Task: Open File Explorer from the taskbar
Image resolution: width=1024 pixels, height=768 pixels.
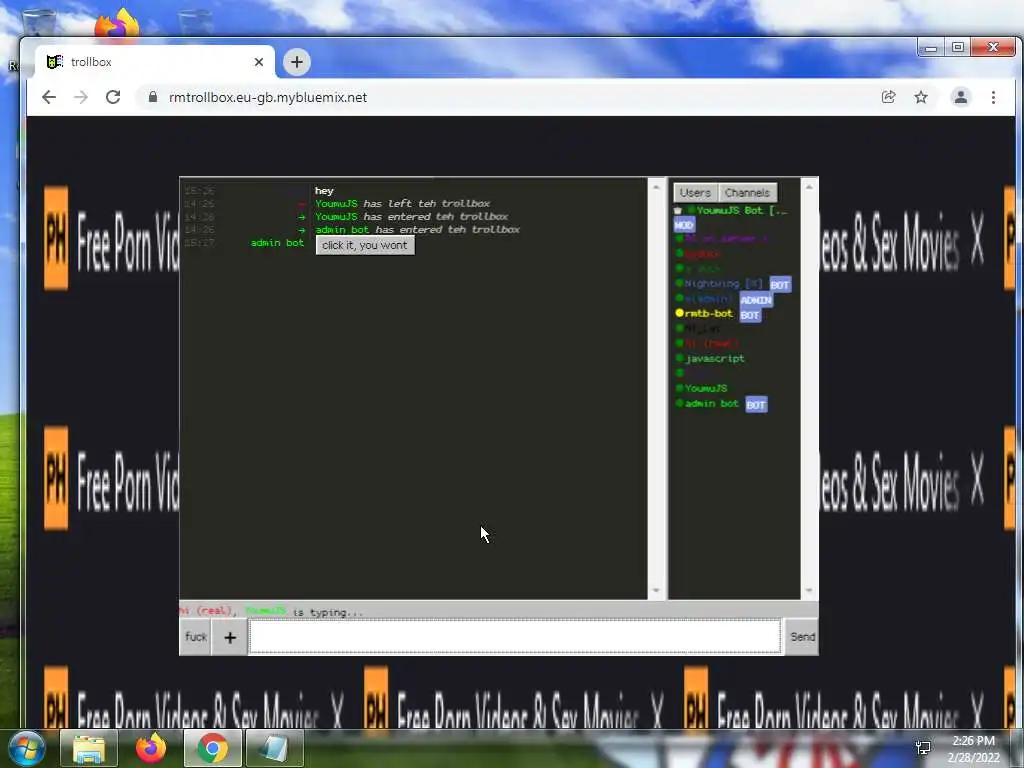Action: (x=89, y=749)
